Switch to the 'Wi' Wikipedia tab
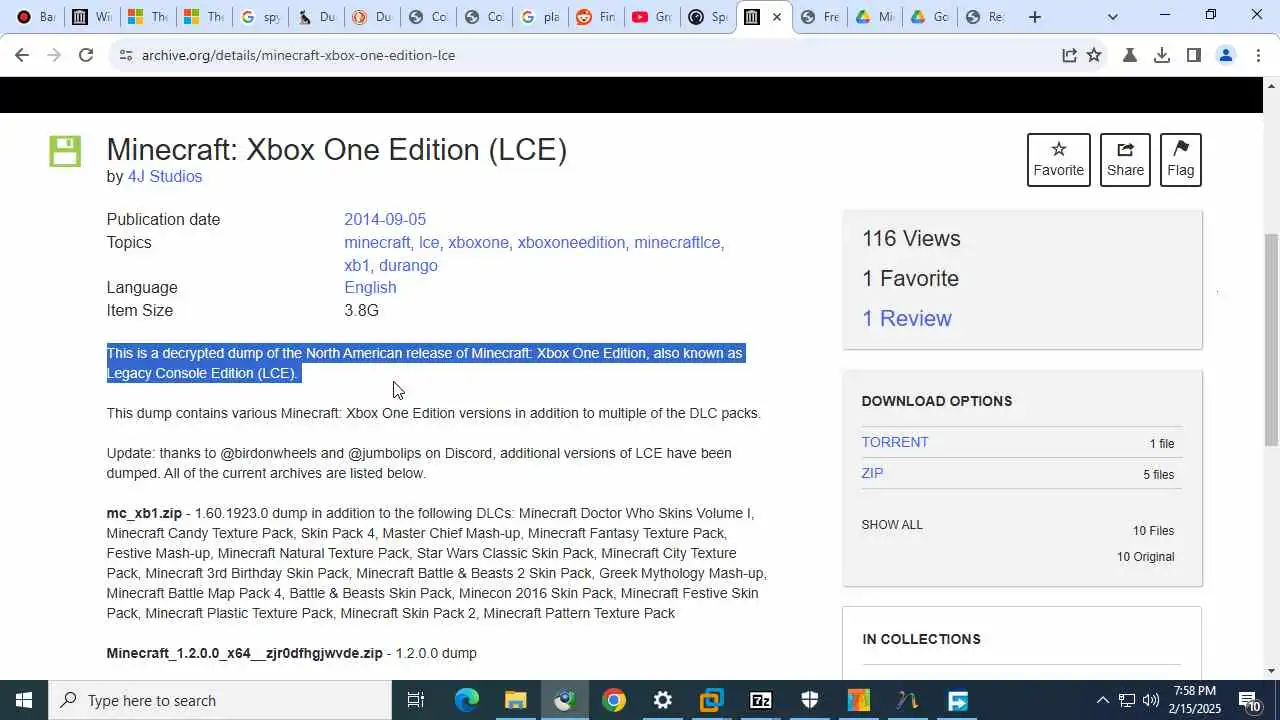This screenshot has width=1280, height=720. (91, 17)
